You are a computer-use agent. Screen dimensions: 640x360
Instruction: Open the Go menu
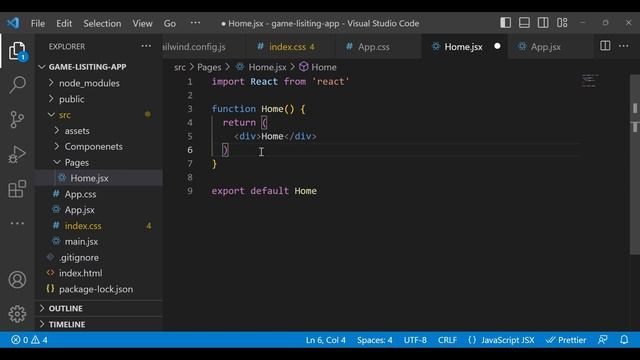[x=170, y=23]
